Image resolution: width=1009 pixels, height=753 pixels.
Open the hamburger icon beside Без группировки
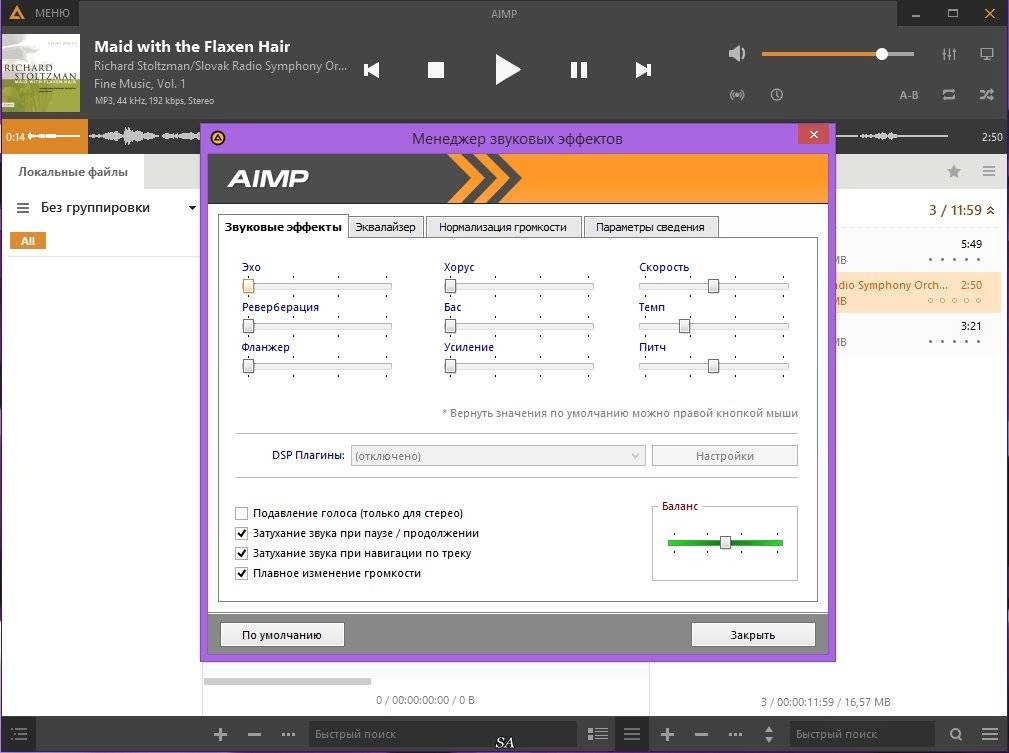coord(23,208)
